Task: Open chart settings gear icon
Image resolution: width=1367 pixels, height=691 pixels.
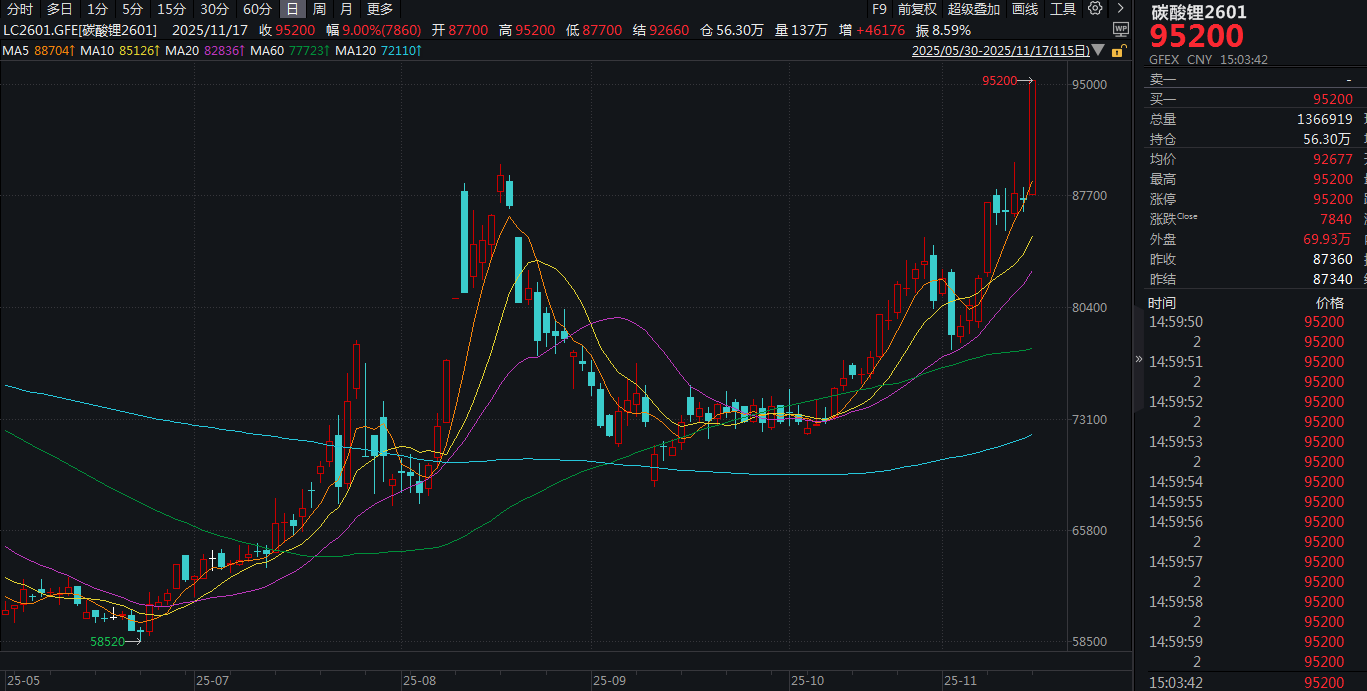Action: pos(1095,9)
